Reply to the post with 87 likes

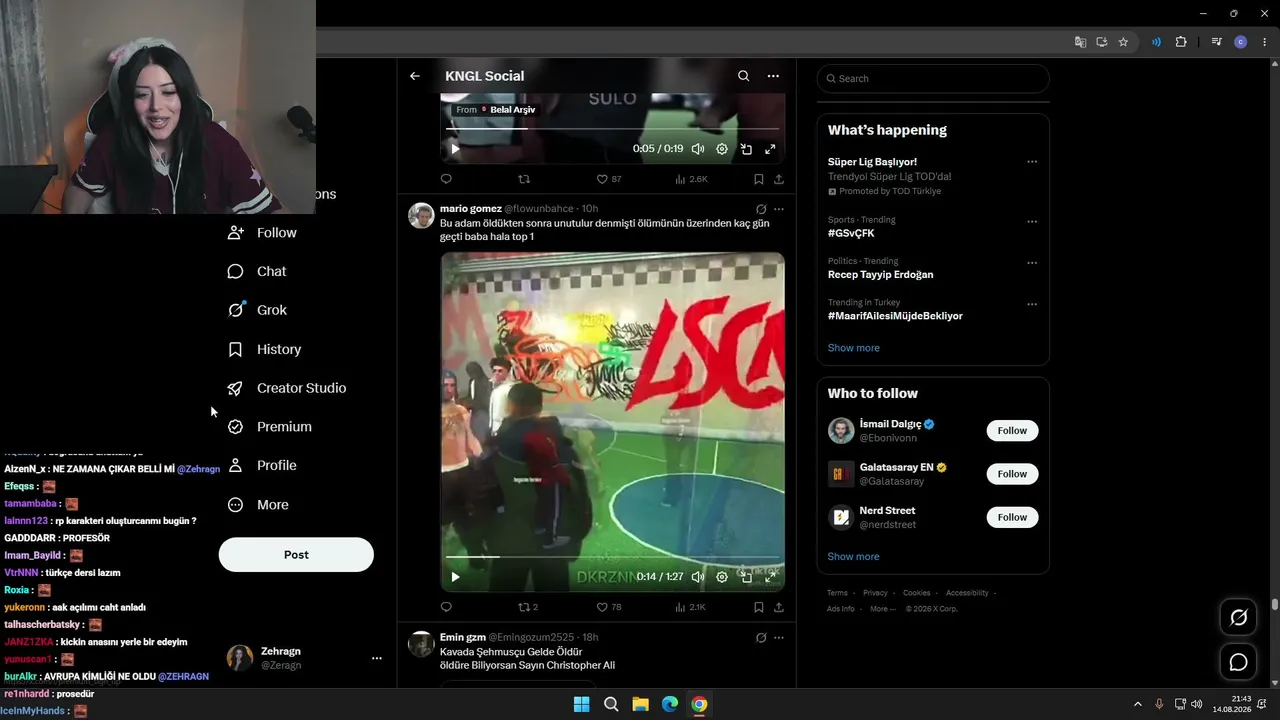(446, 179)
